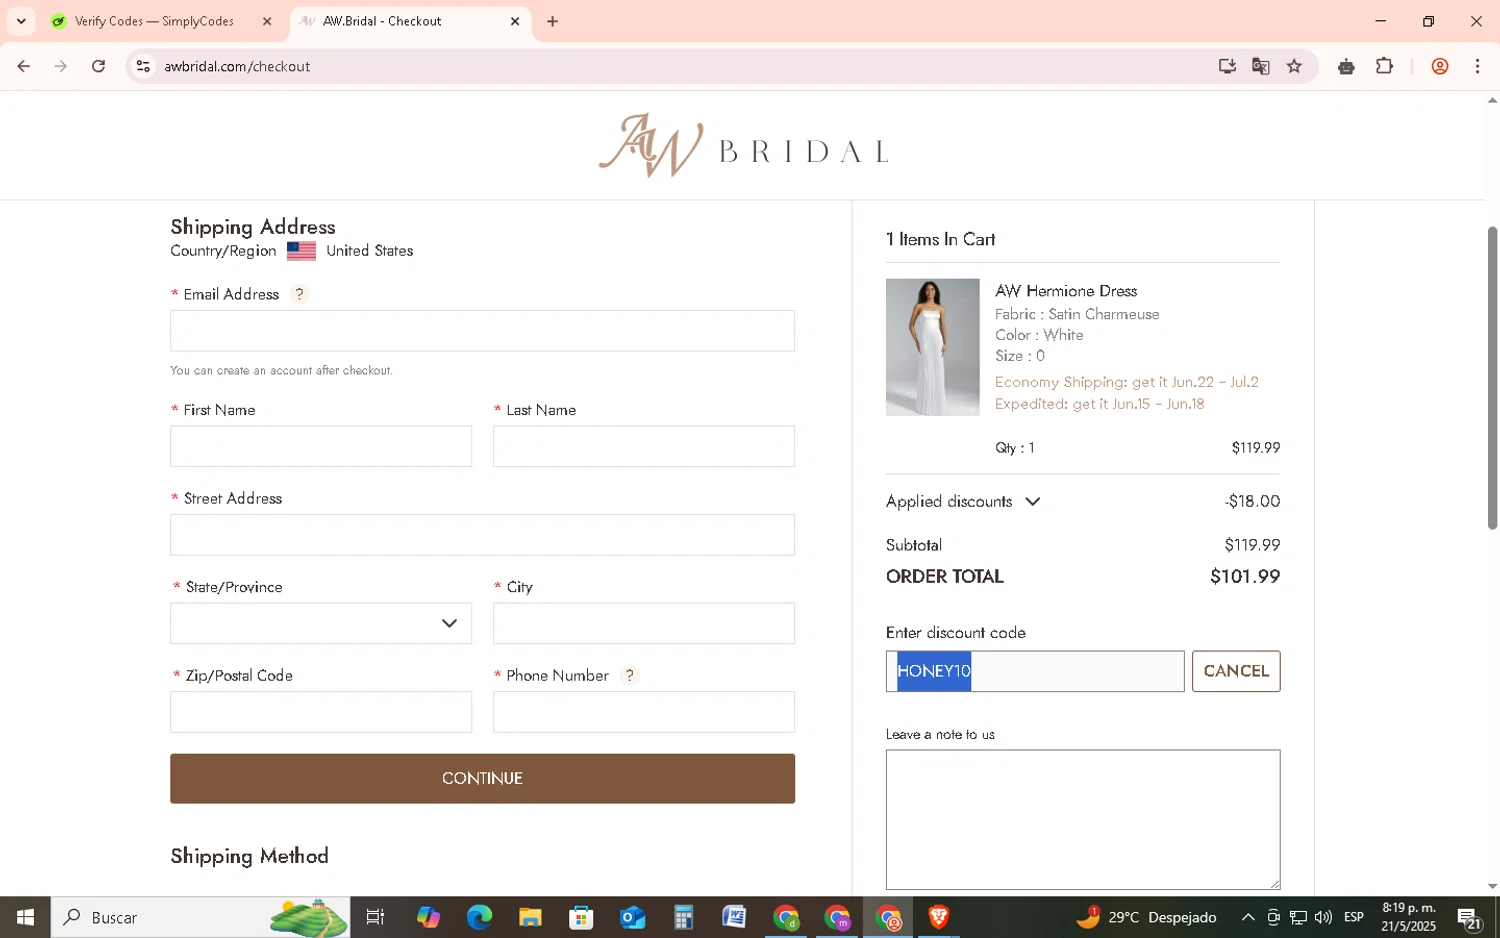1500x938 pixels.
Task: Open Word from taskbar
Action: click(x=734, y=917)
